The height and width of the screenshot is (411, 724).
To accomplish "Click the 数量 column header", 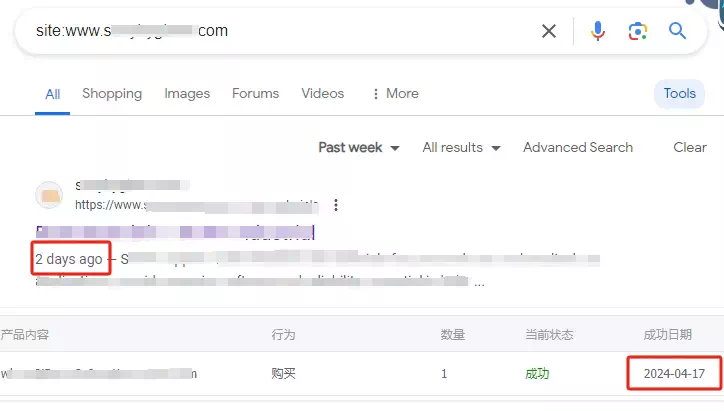I will (x=452, y=334).
